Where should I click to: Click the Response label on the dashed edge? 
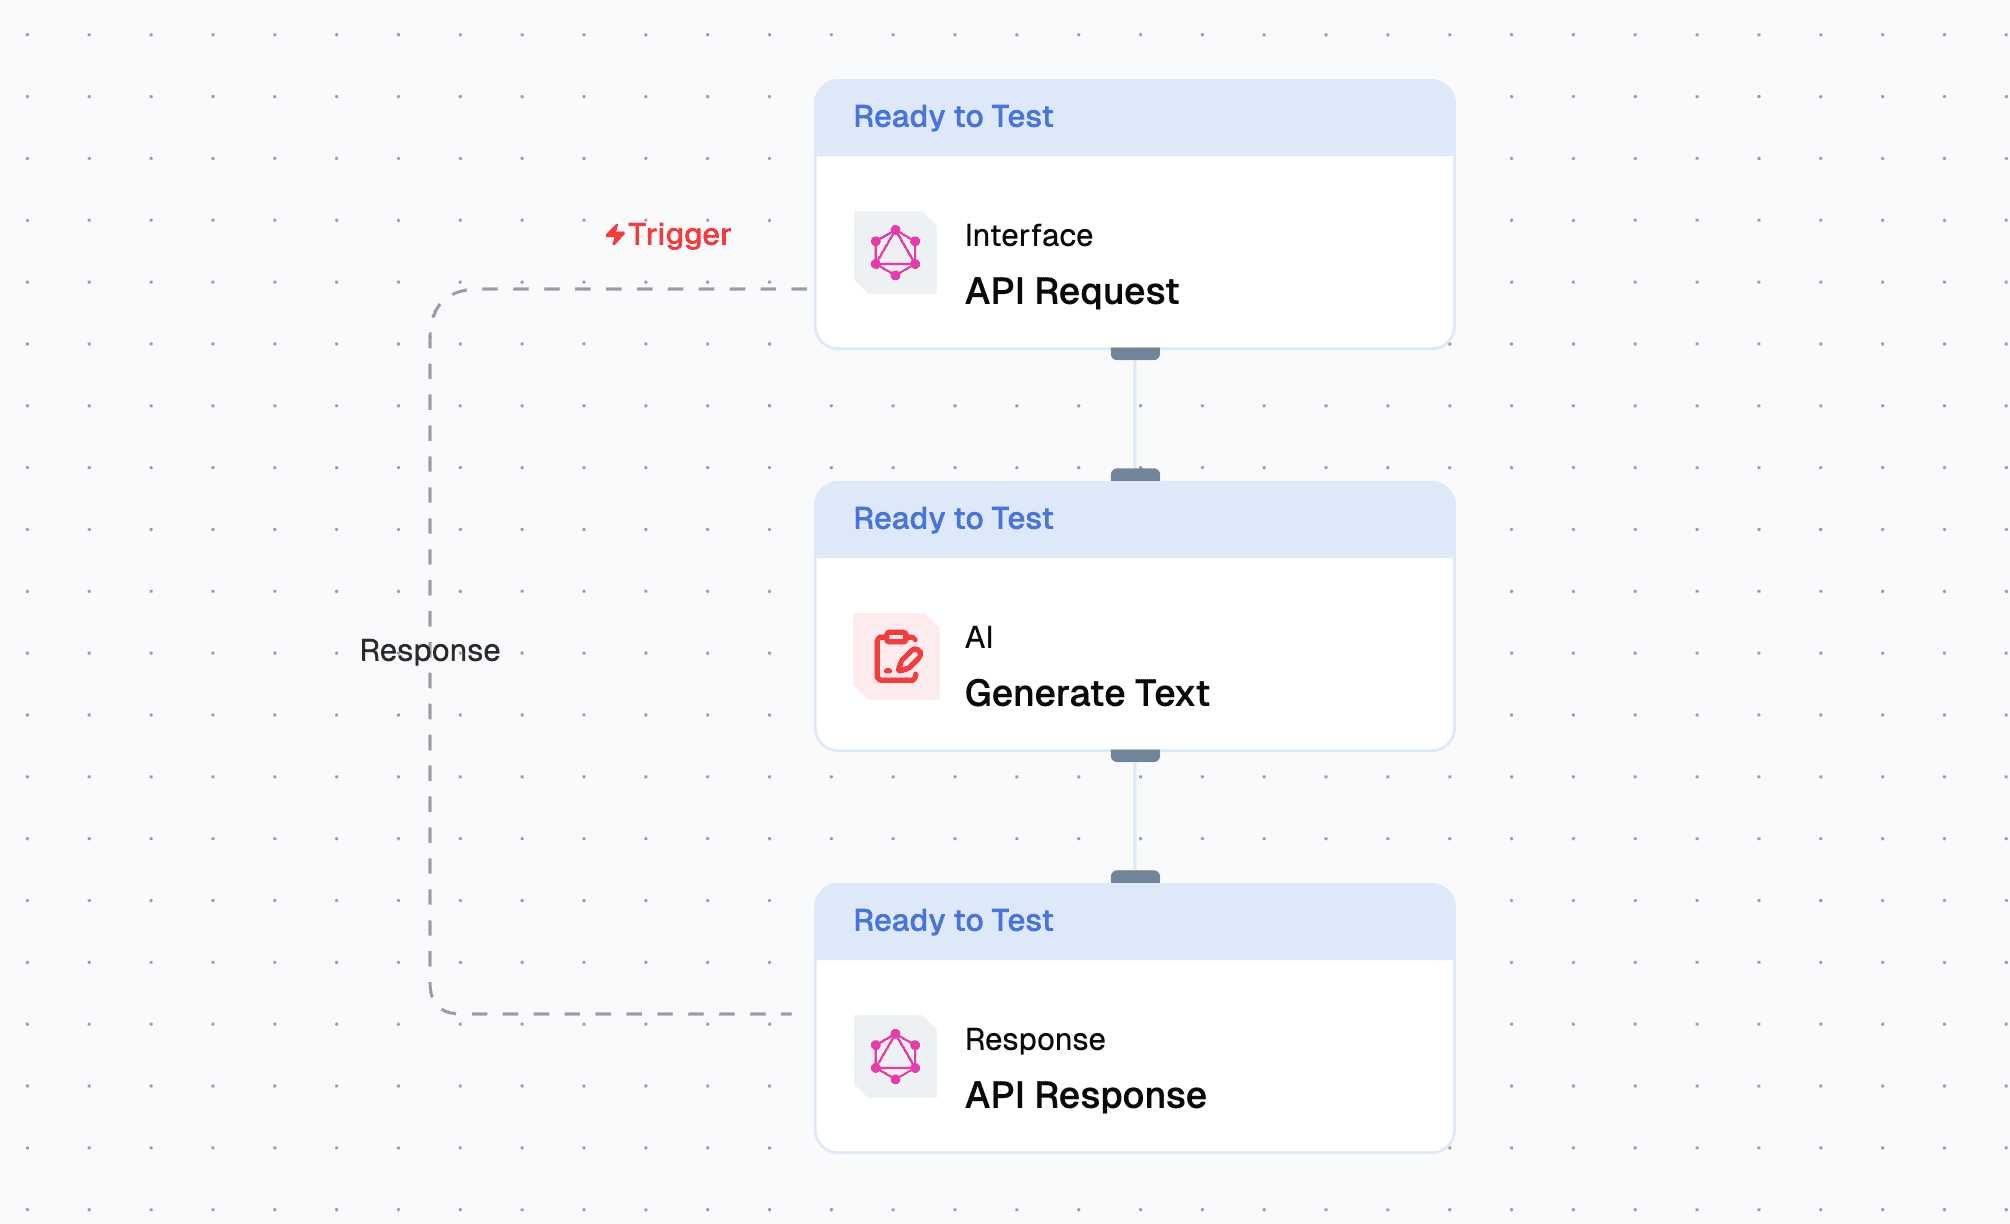click(430, 650)
